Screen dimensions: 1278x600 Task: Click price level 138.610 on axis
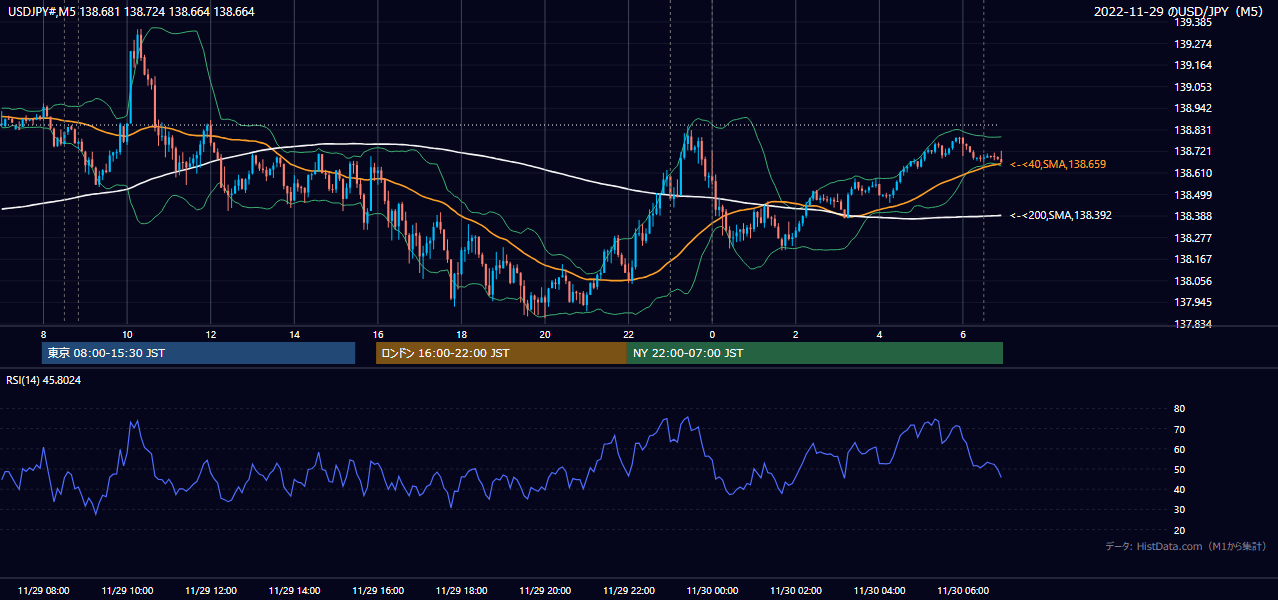click(1193, 173)
